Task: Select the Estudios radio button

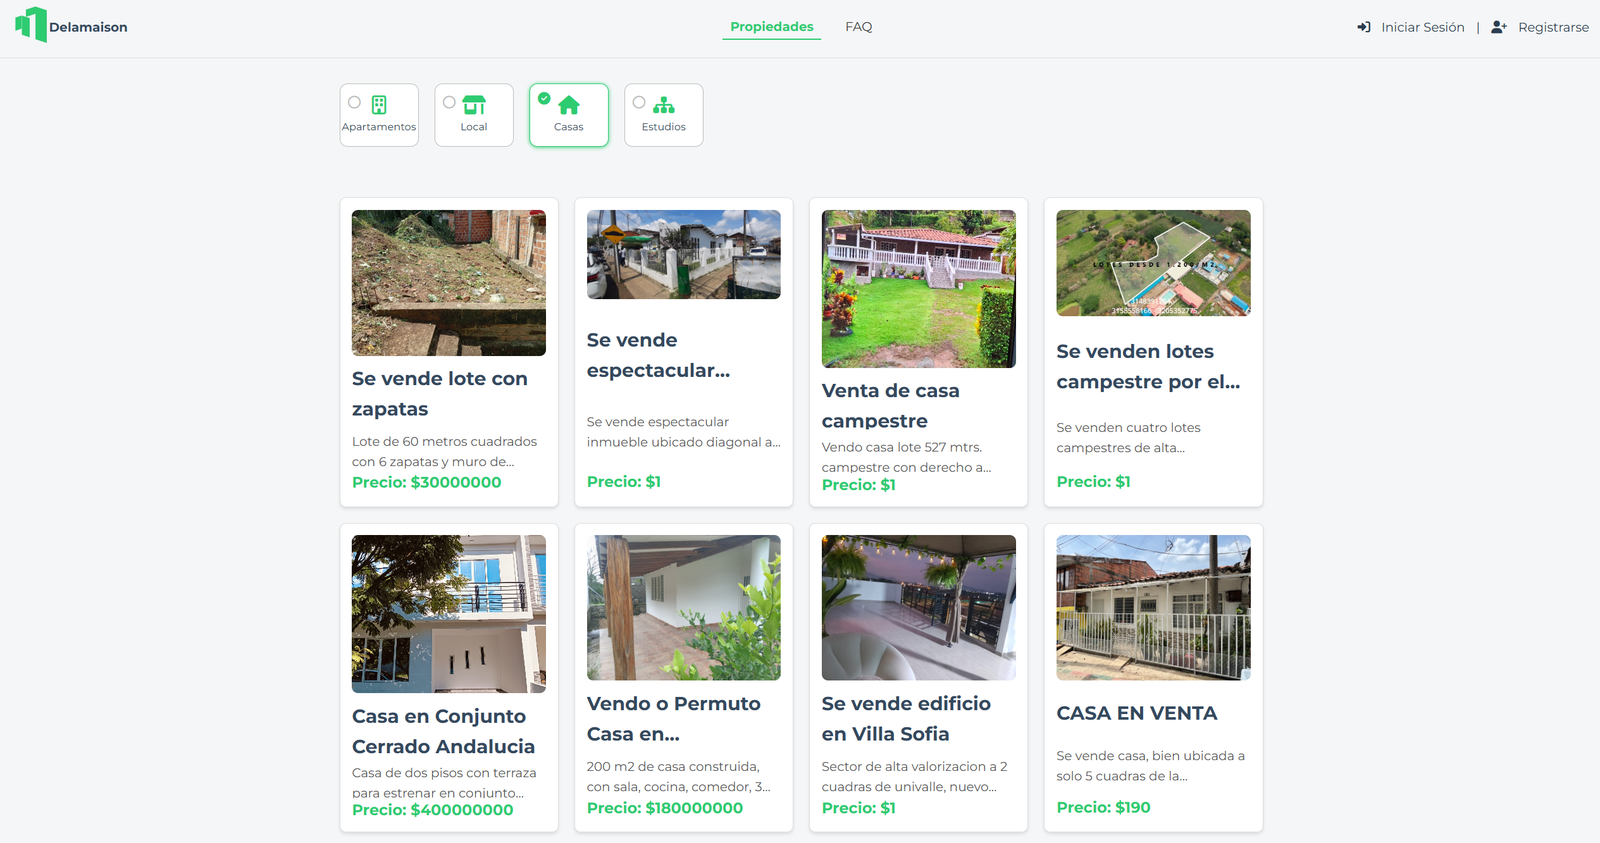Action: click(639, 102)
